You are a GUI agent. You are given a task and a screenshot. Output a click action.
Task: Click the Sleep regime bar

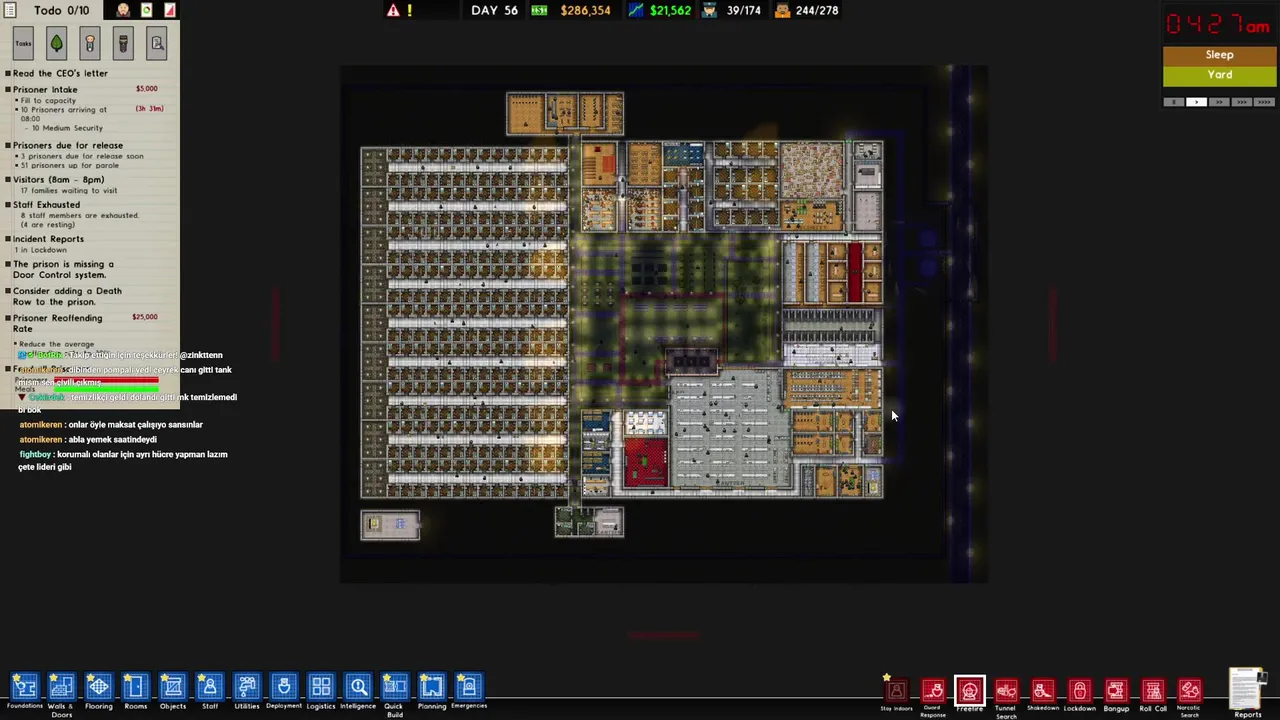point(1219,55)
